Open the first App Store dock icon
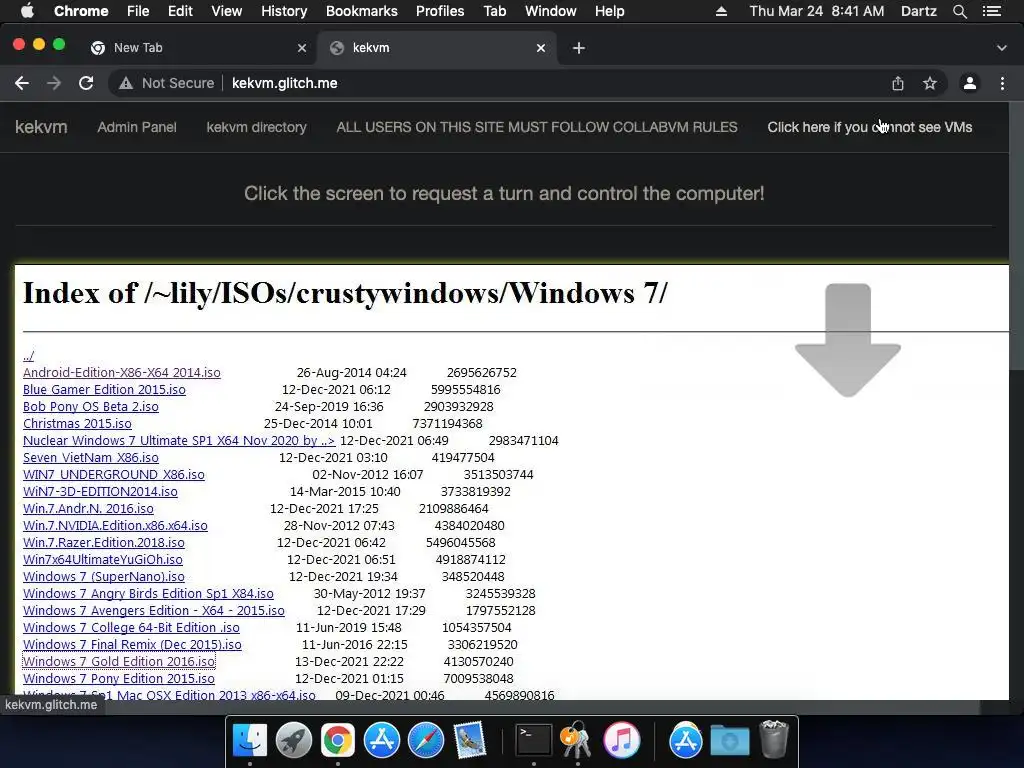 381,741
